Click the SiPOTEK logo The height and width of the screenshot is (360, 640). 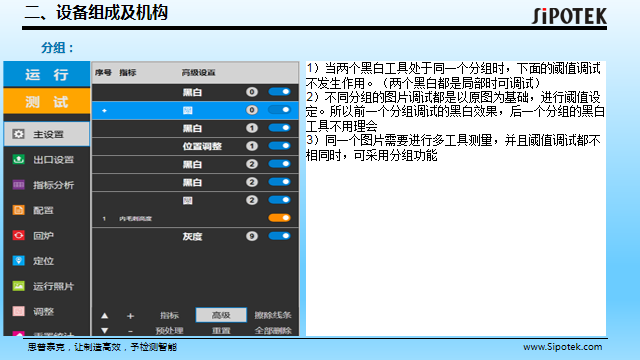pyautogui.click(x=569, y=16)
